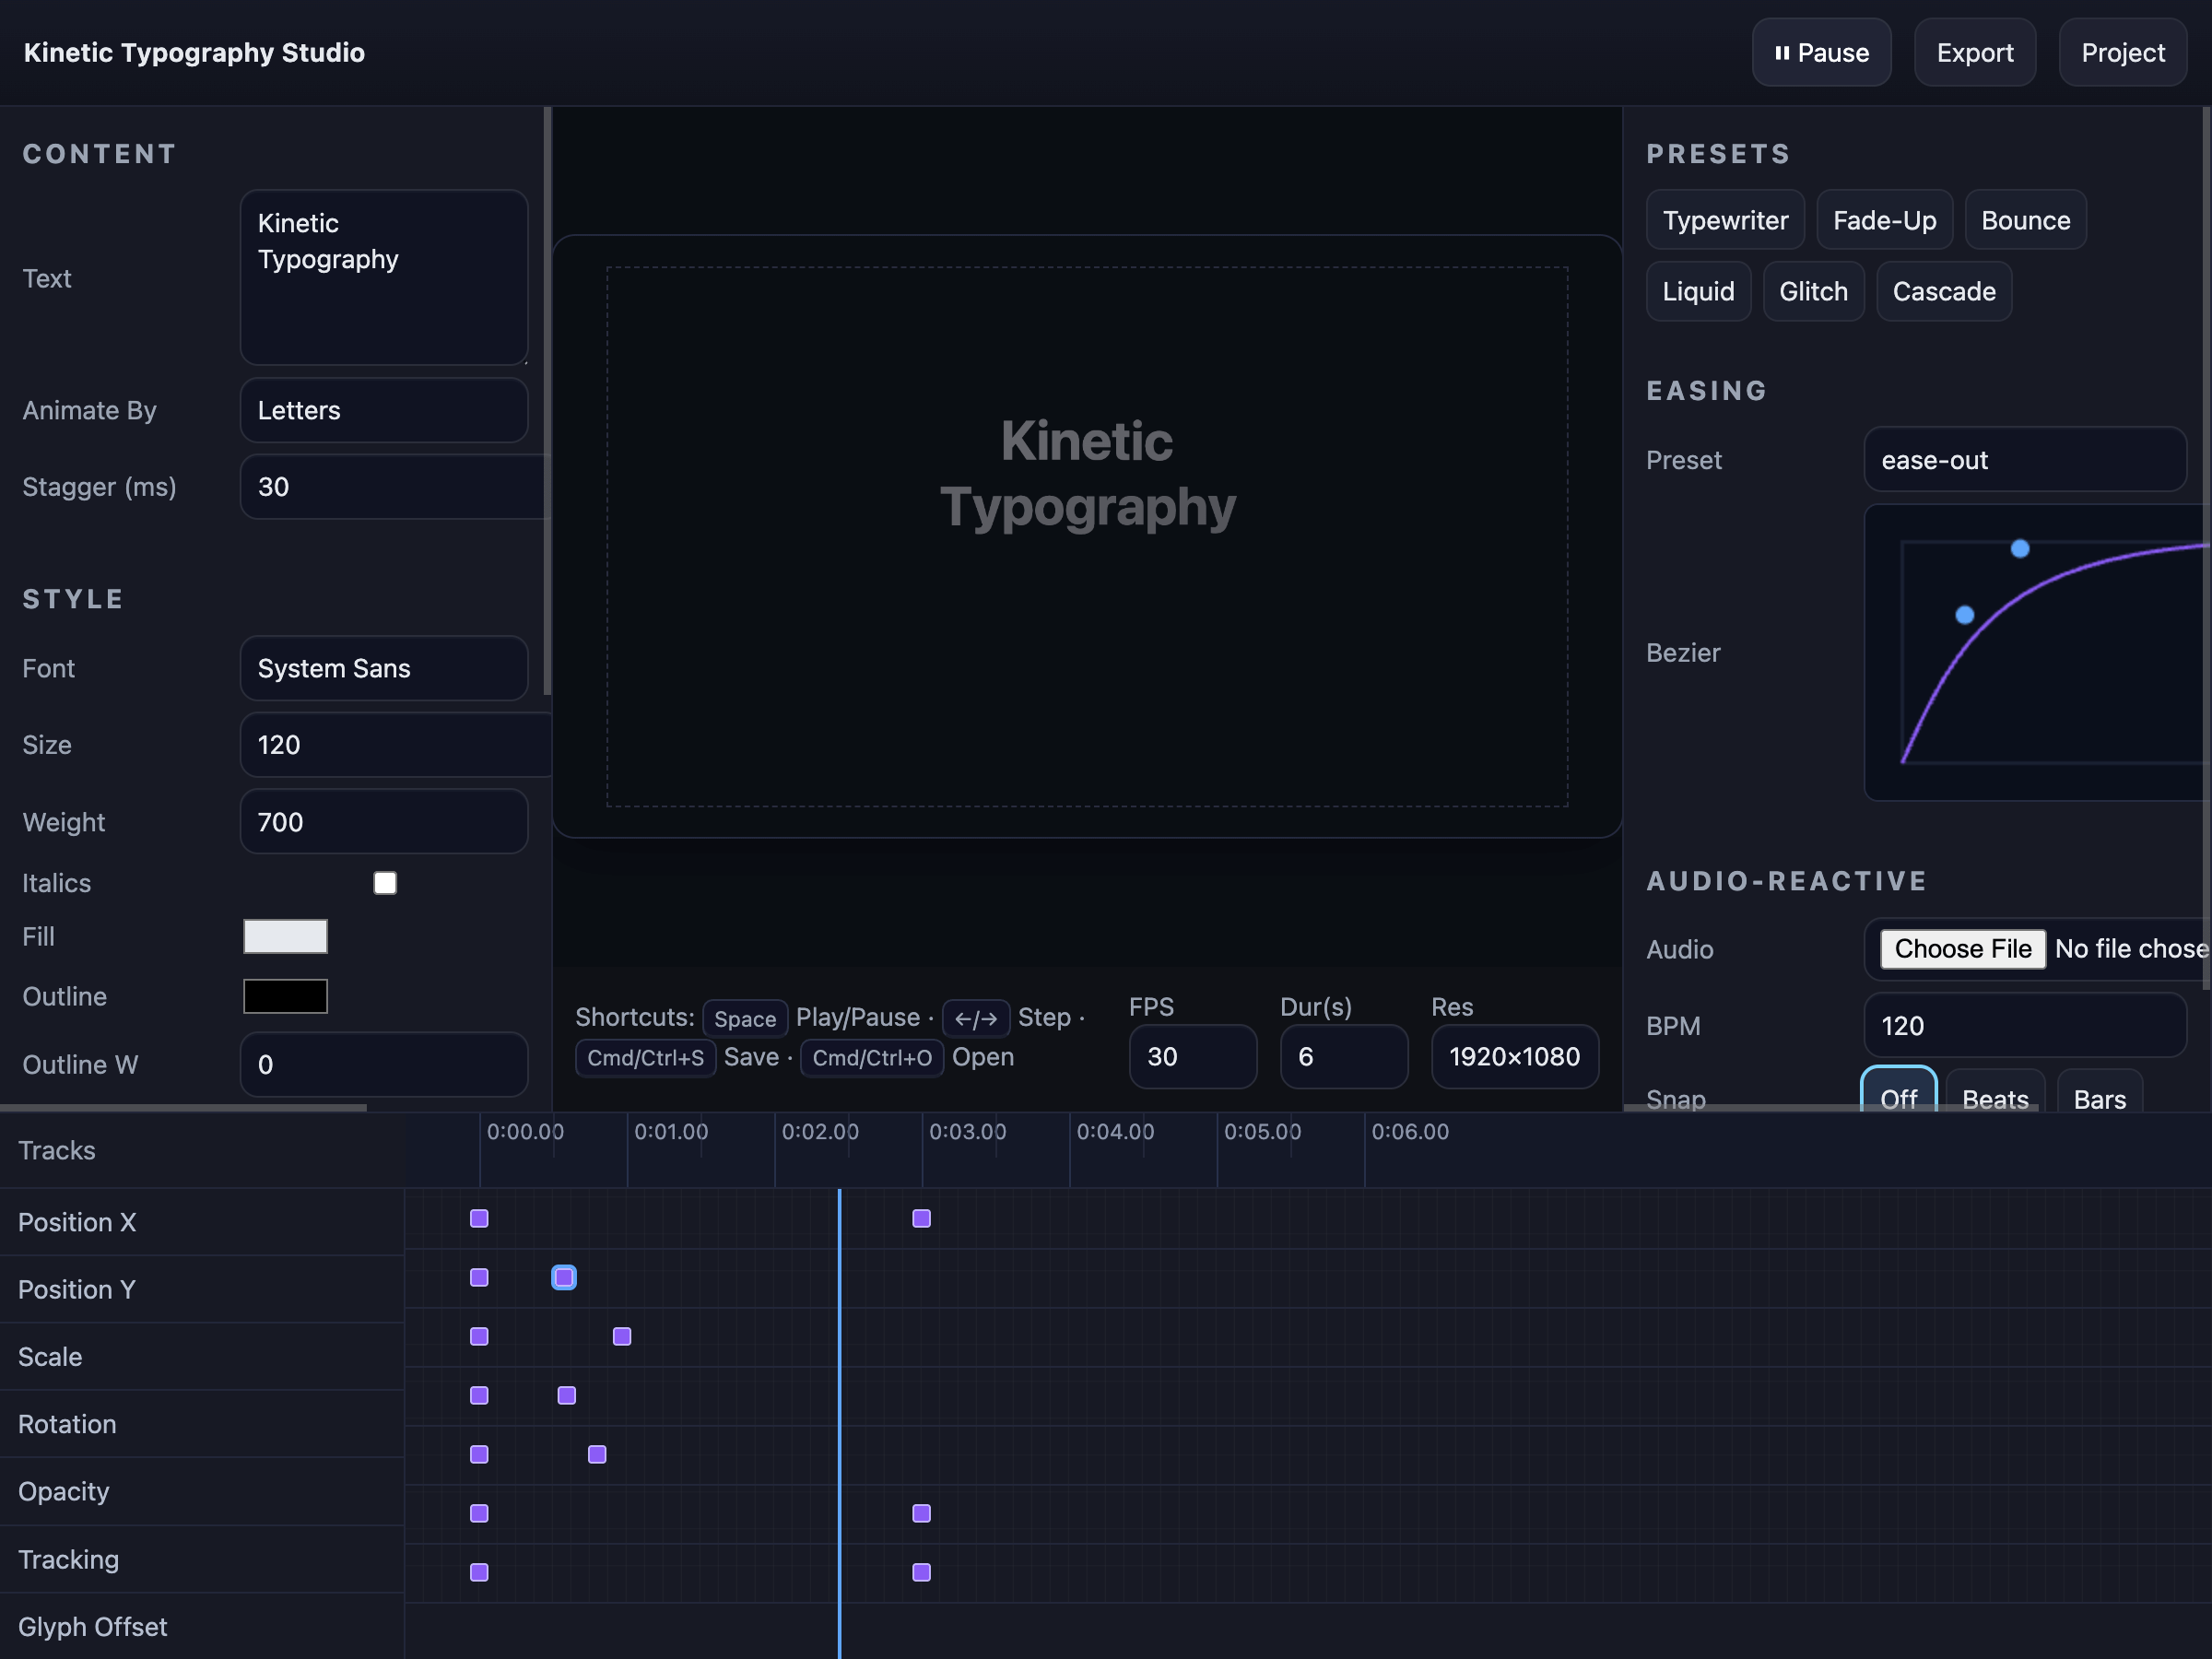Open the Project menu
This screenshot has width=2212, height=1659.
coord(2122,52)
